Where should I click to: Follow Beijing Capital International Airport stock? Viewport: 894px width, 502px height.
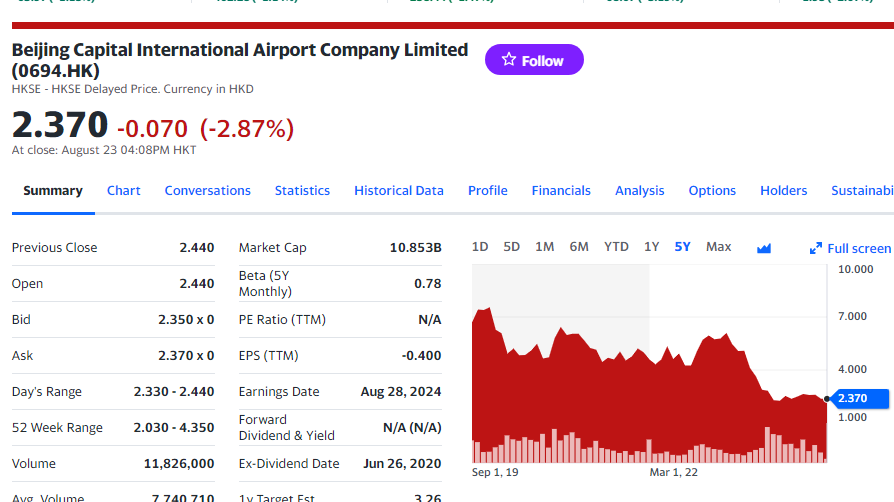pyautogui.click(x=534, y=59)
